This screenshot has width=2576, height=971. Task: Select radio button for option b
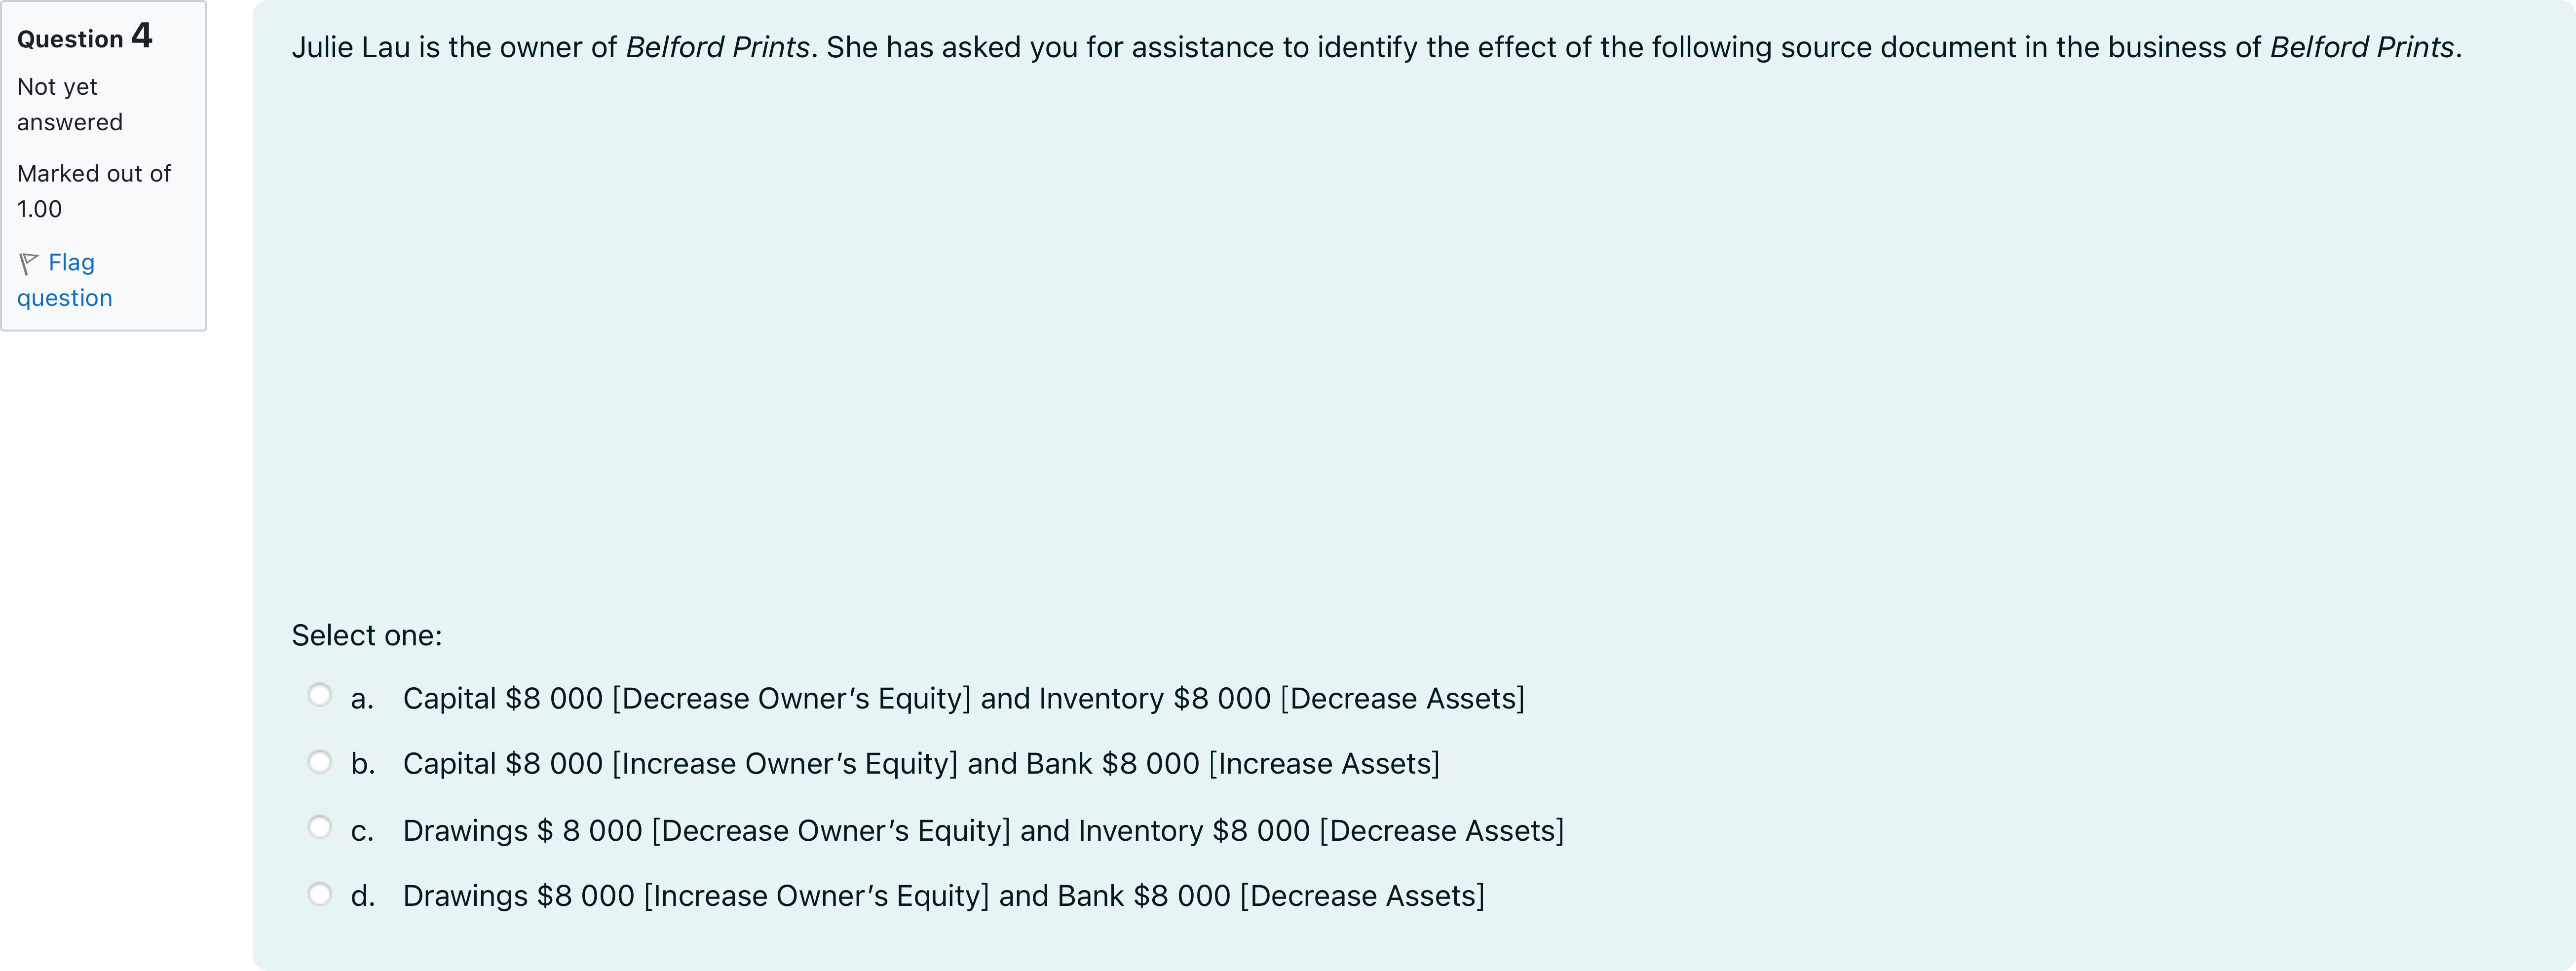(319, 762)
